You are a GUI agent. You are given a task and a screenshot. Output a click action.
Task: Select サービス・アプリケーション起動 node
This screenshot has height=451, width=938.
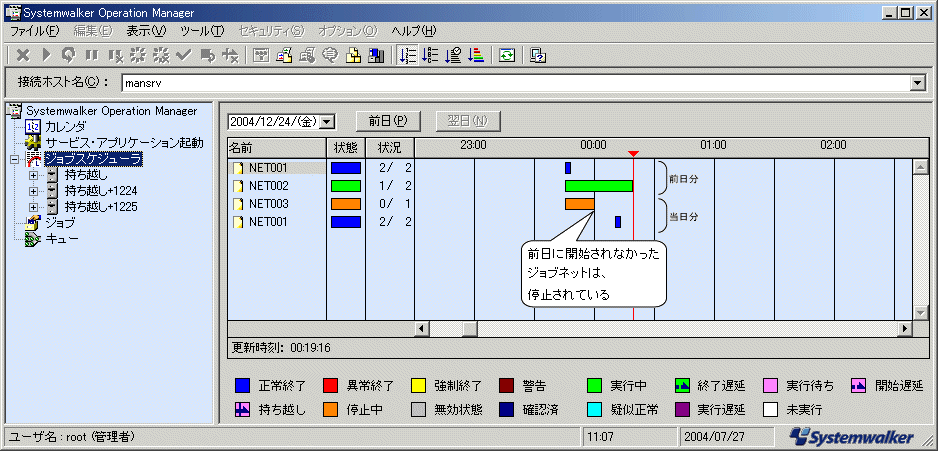124,143
